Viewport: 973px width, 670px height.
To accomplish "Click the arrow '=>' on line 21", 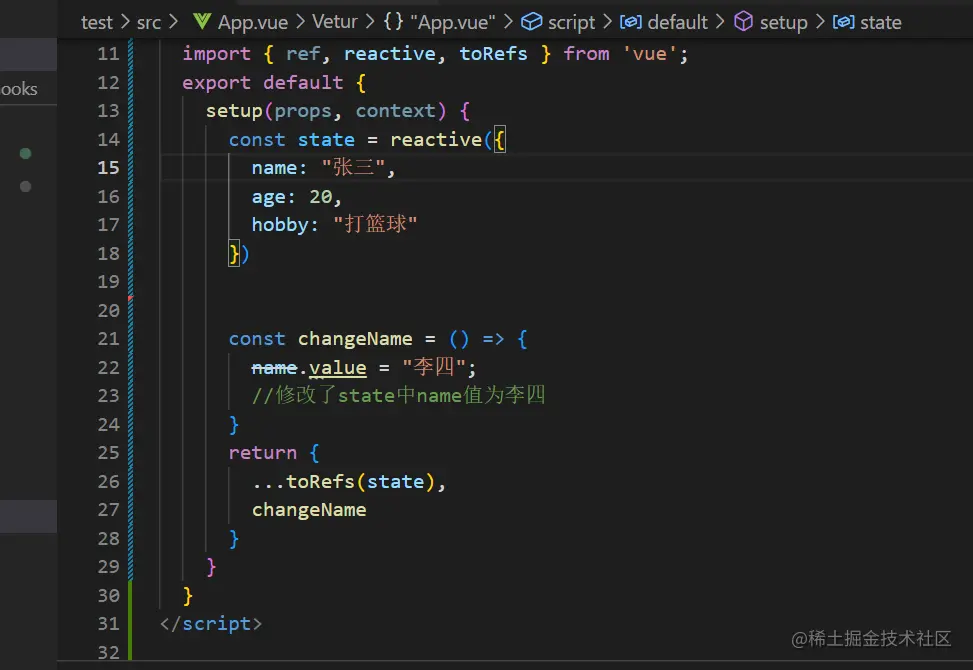I will tap(493, 339).
